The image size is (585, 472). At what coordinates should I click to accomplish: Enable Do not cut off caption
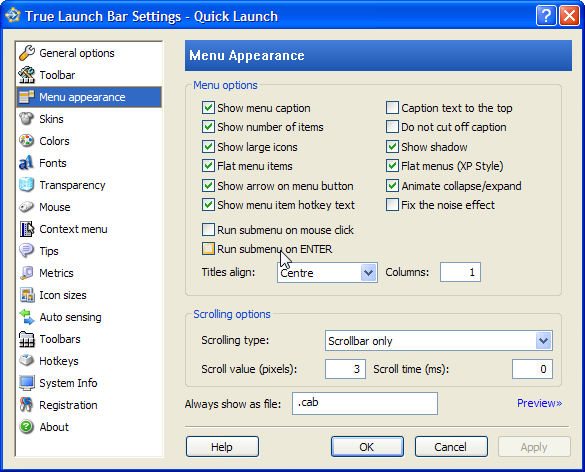click(392, 127)
